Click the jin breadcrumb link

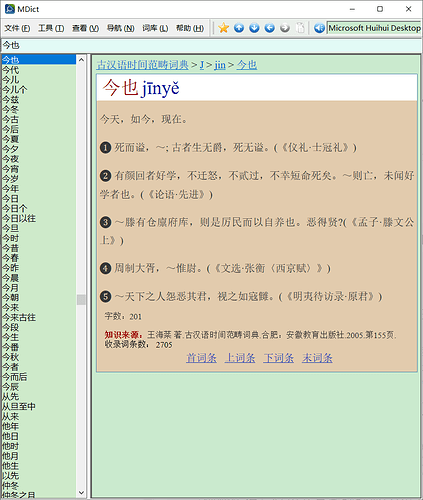coord(220,65)
